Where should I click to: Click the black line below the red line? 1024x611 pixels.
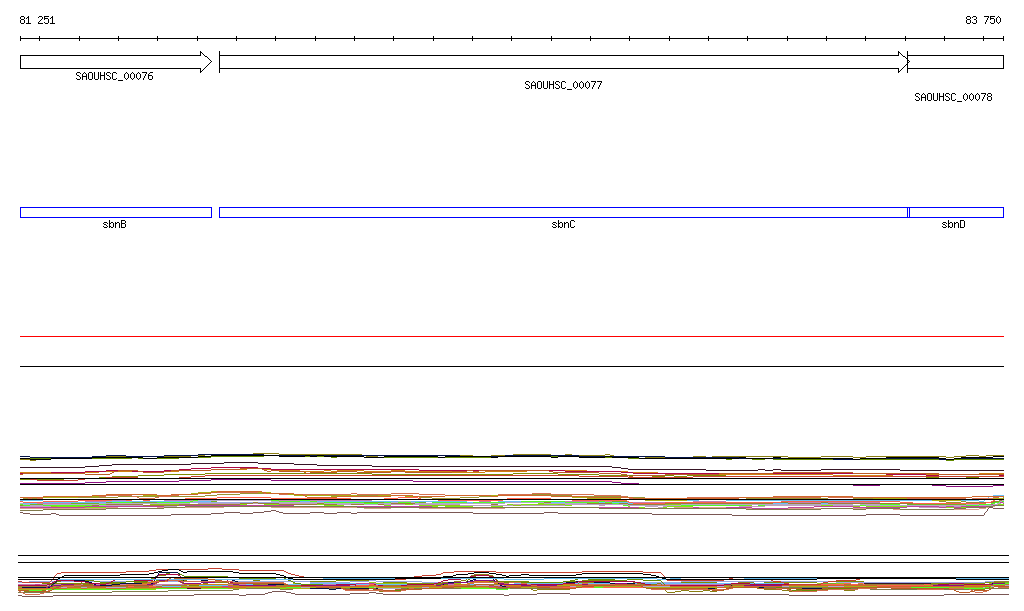(x=512, y=367)
